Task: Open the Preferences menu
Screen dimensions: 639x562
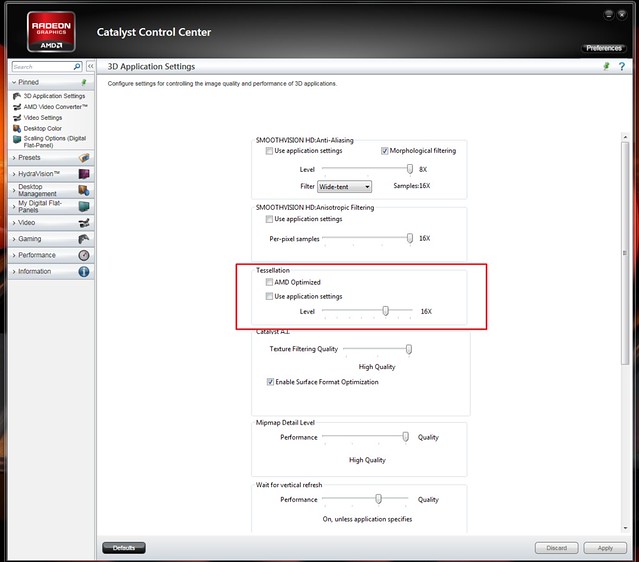Action: tap(603, 48)
